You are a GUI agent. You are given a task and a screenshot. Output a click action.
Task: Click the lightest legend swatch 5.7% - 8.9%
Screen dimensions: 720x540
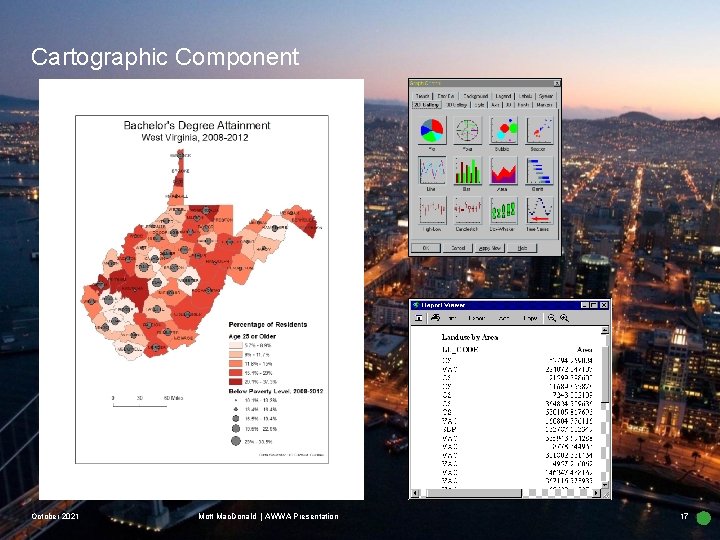[236, 345]
